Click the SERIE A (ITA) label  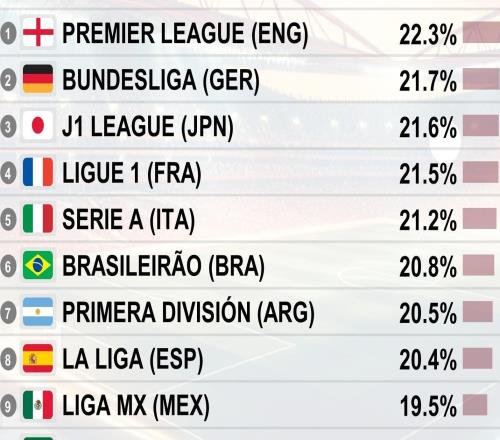tap(129, 221)
